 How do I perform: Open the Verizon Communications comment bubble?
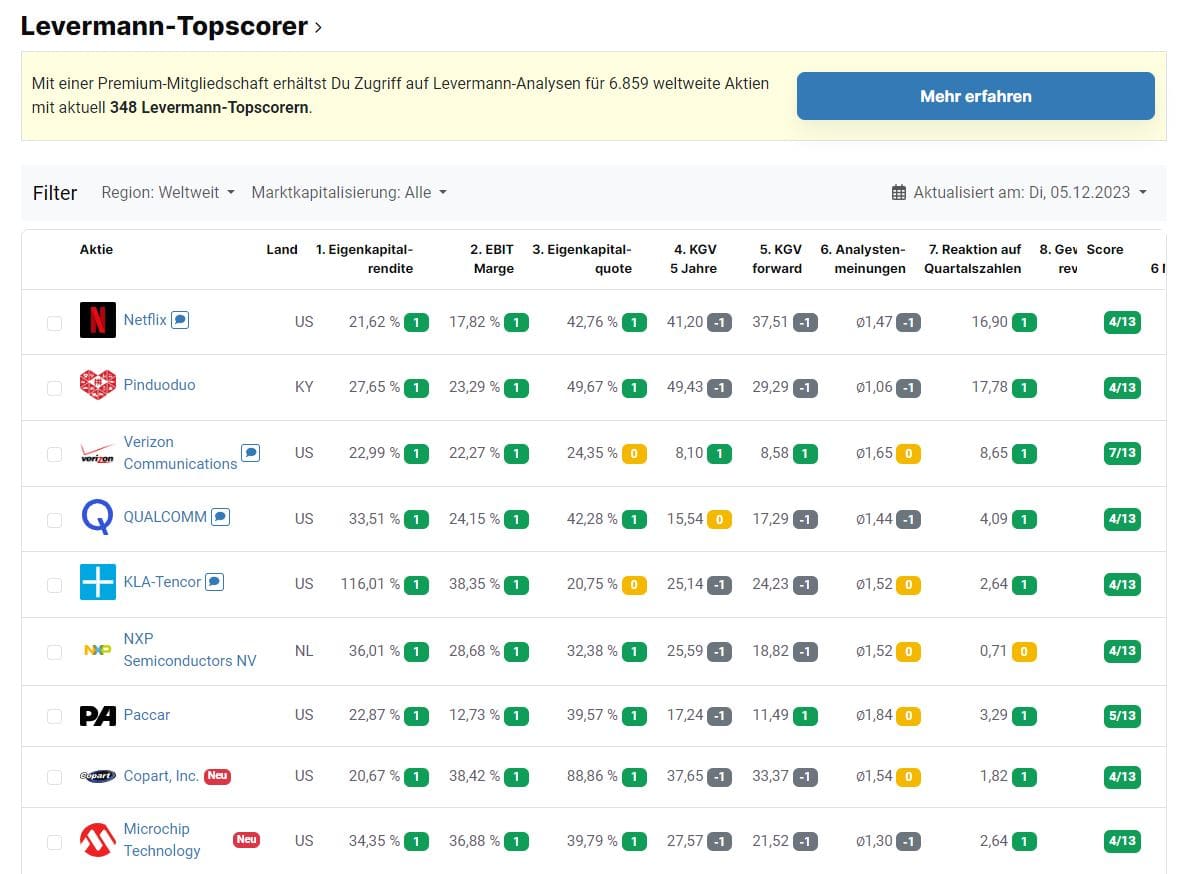coord(251,453)
